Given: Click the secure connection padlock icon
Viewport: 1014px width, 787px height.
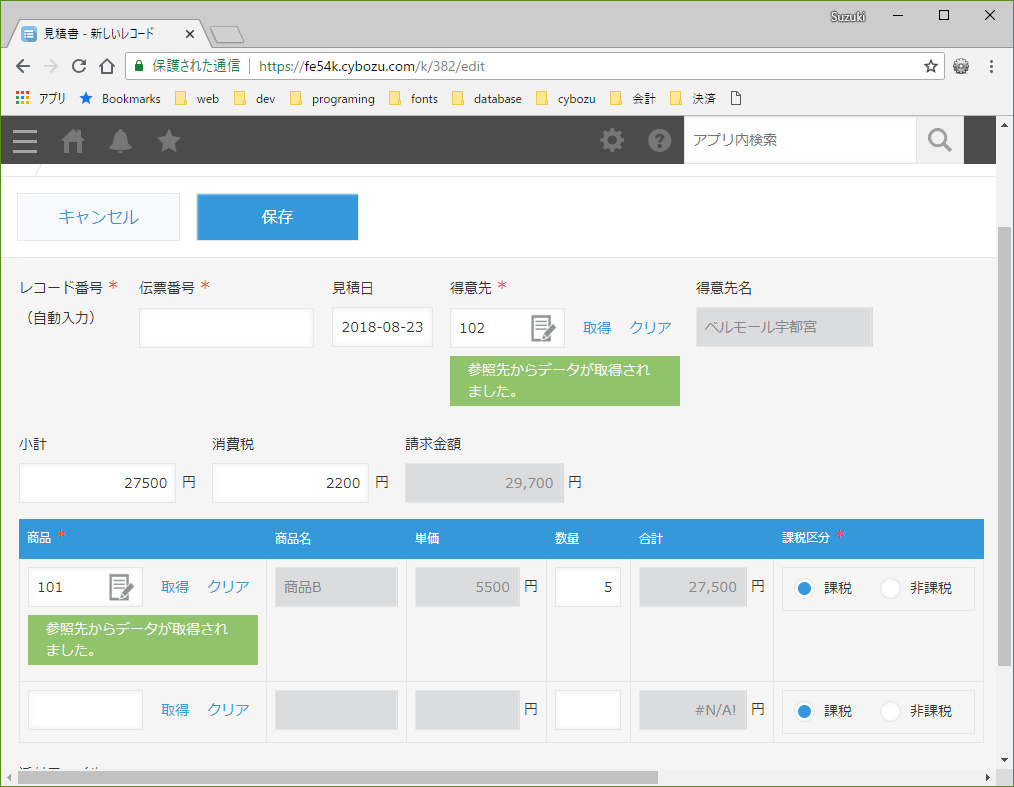Looking at the screenshot, I should 138,66.
